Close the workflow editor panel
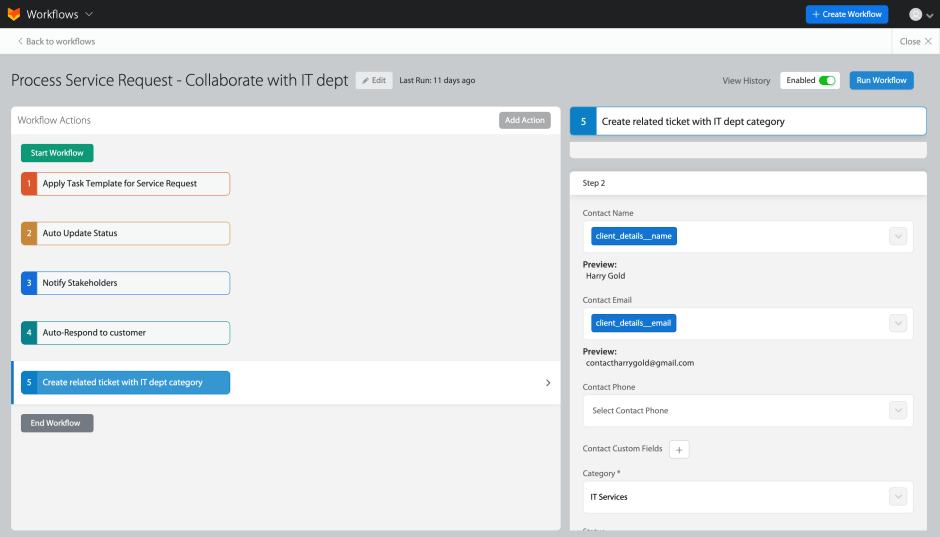Image resolution: width=940 pixels, height=537 pixels. 915,41
